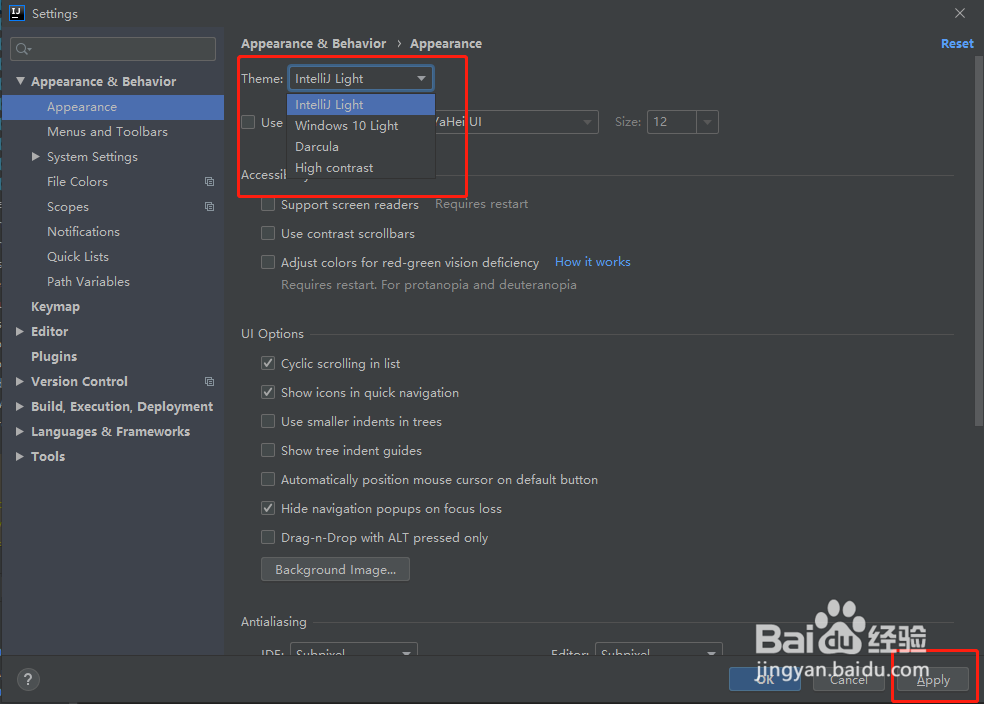Expand the Tools node arrow
This screenshot has width=984, height=704.
coord(19,456)
